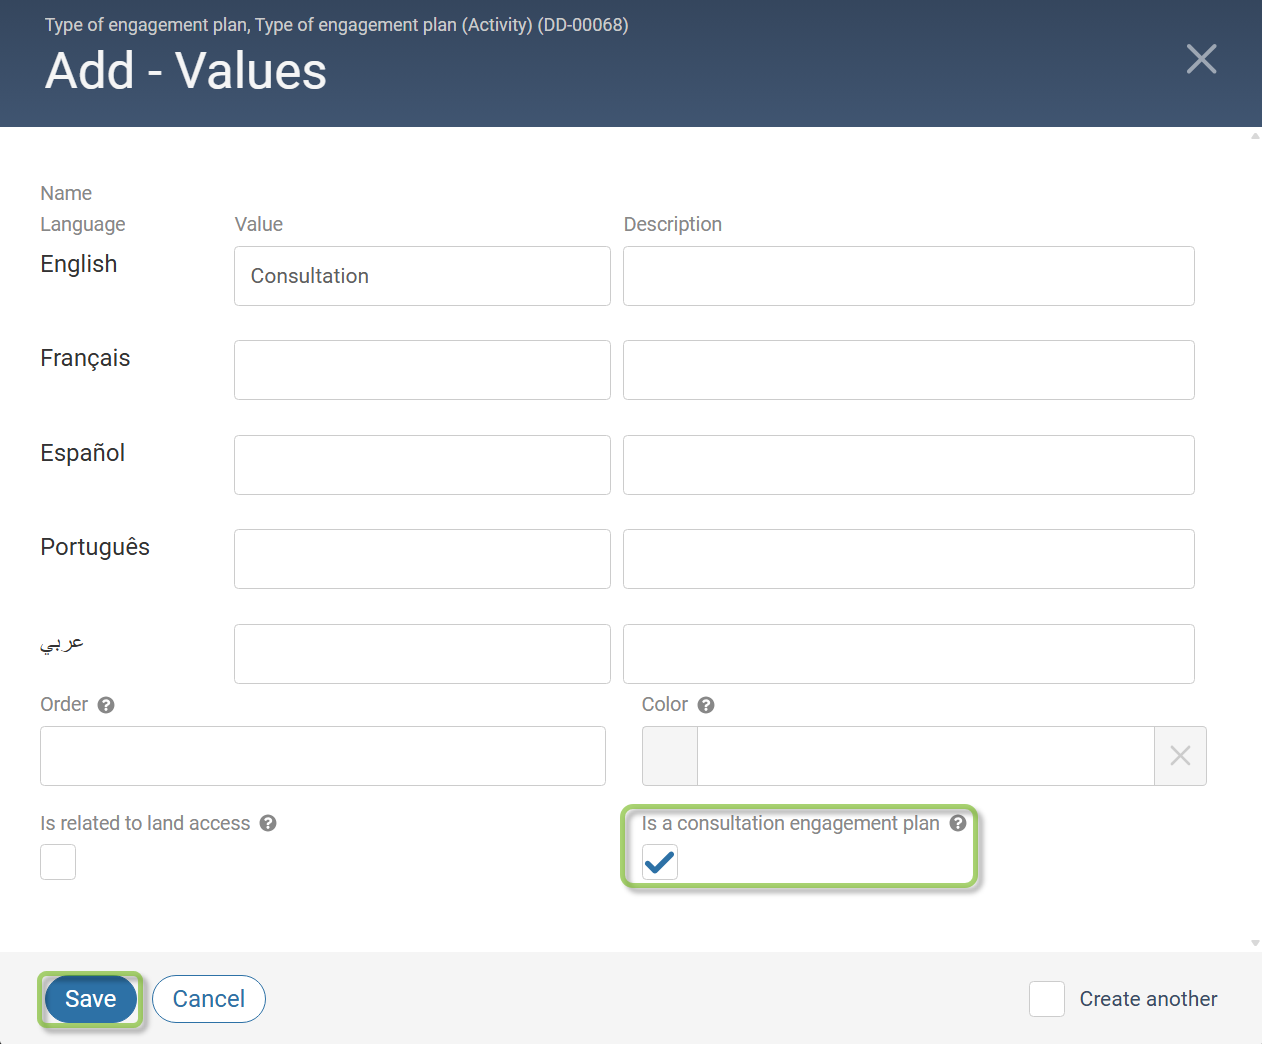Cancel adding the value
This screenshot has height=1044, width=1262.
(x=209, y=999)
